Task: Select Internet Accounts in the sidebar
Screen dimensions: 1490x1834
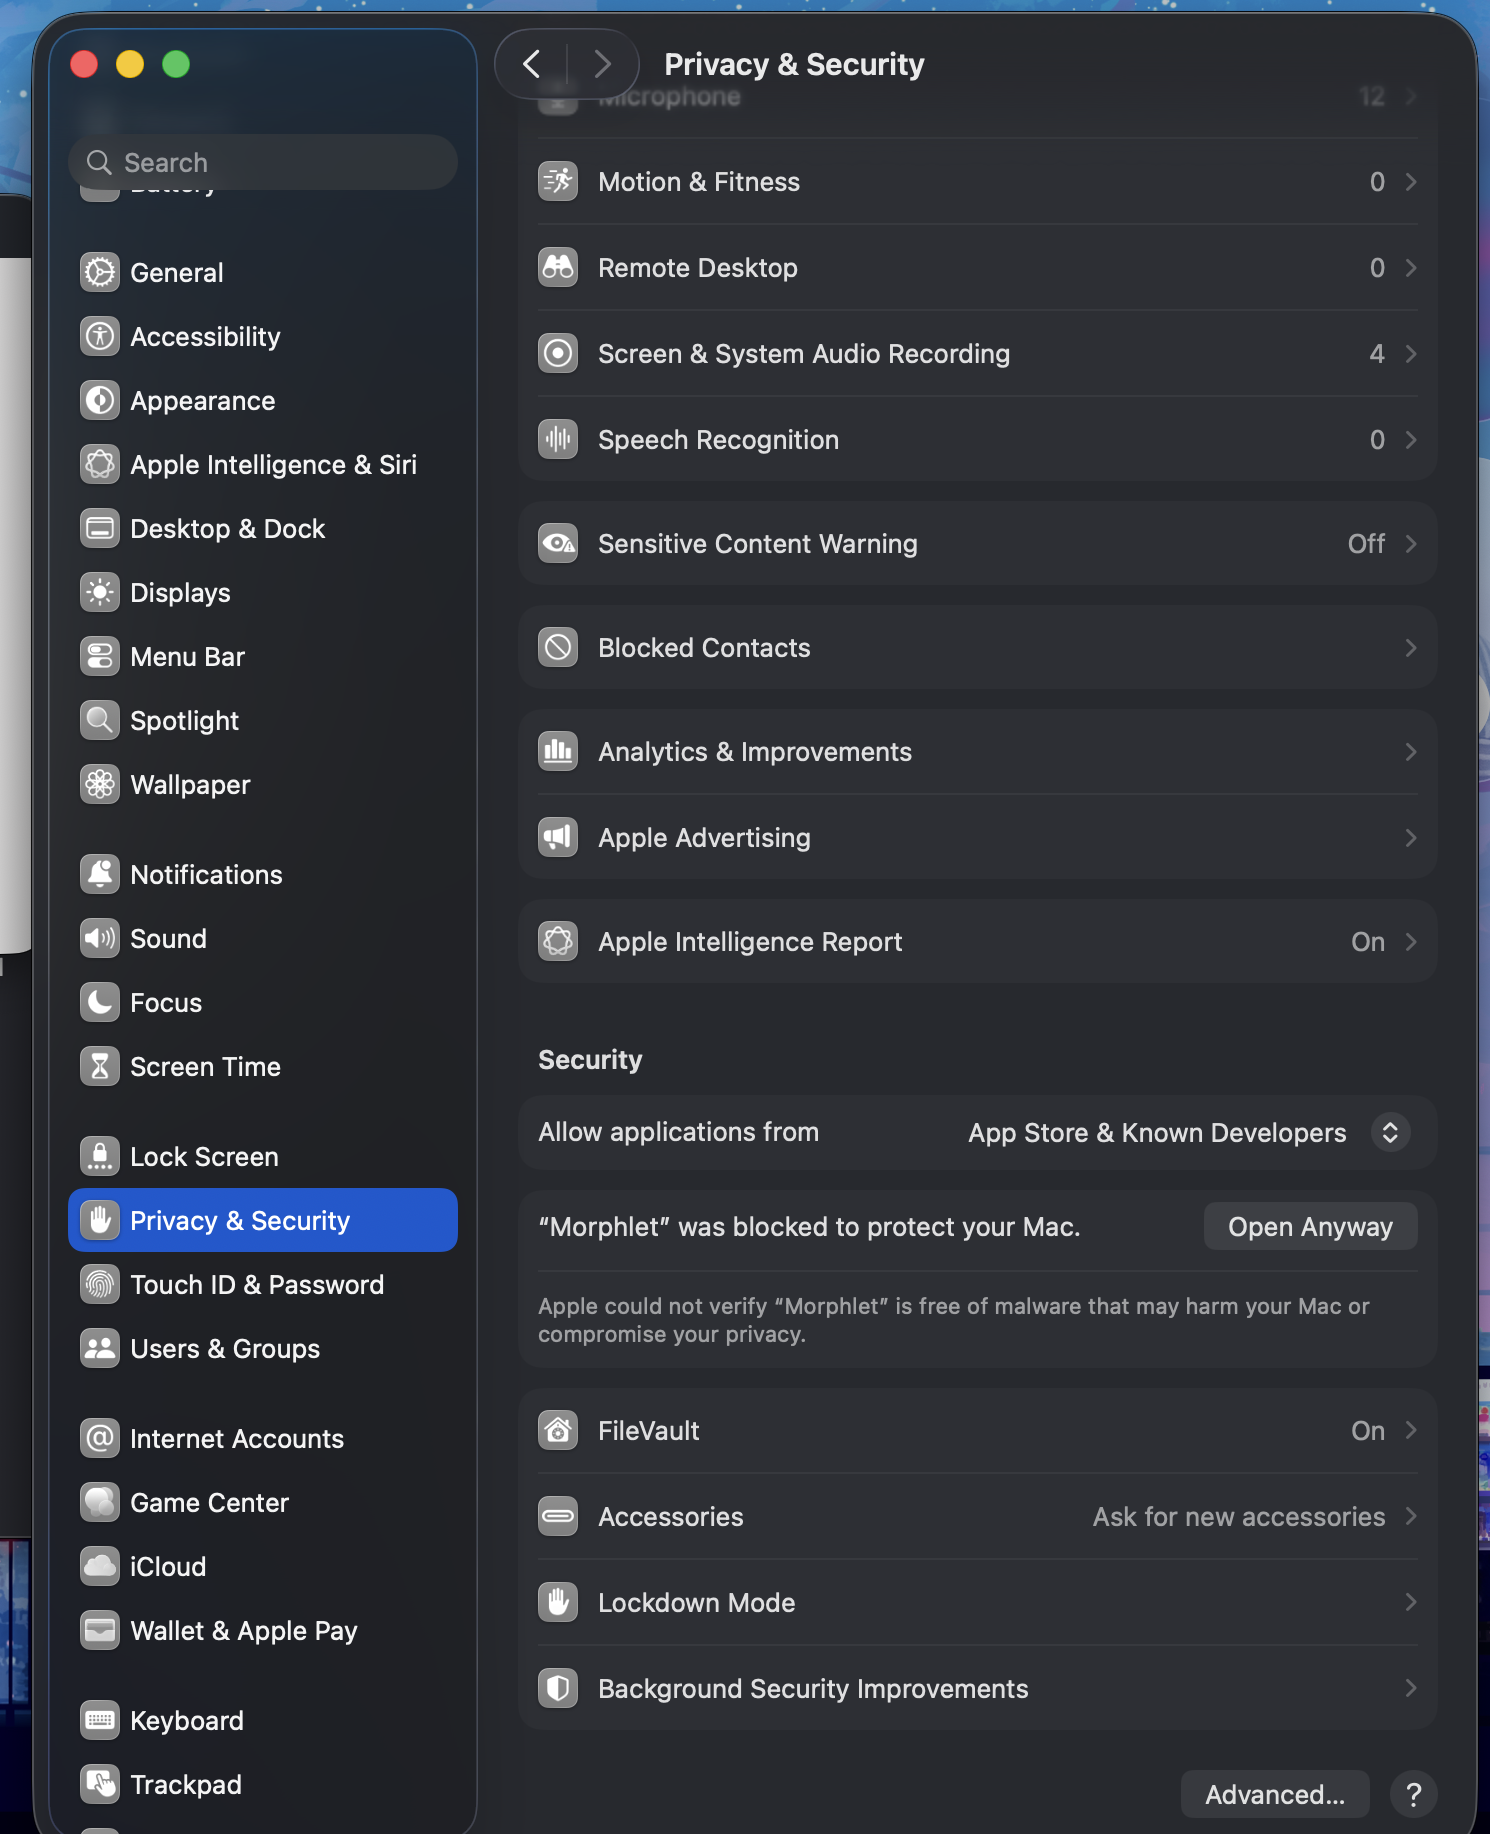Action: pos(263,1438)
